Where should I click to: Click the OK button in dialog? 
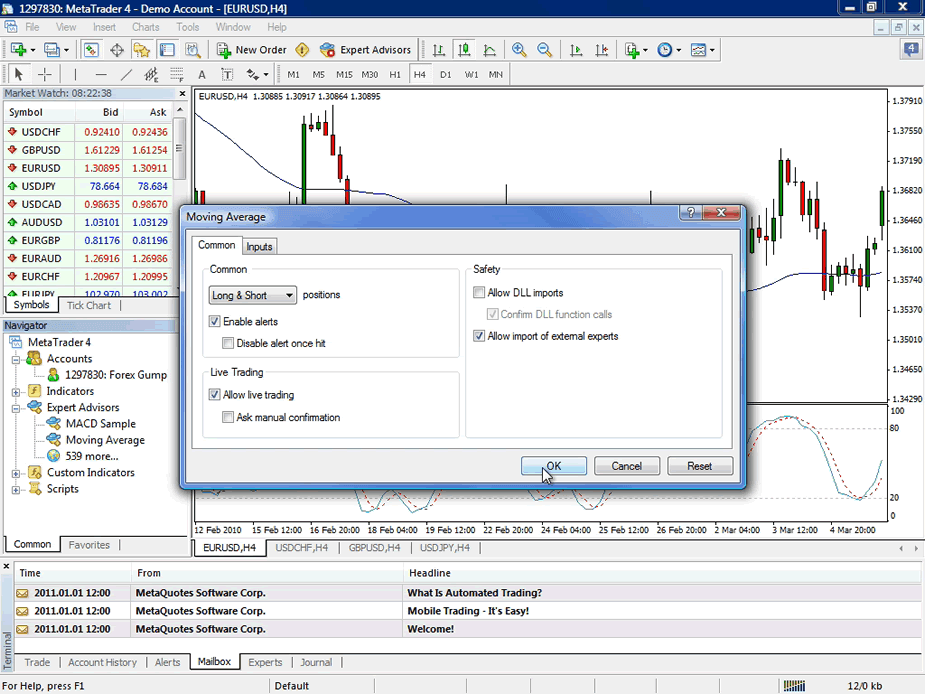[553, 466]
